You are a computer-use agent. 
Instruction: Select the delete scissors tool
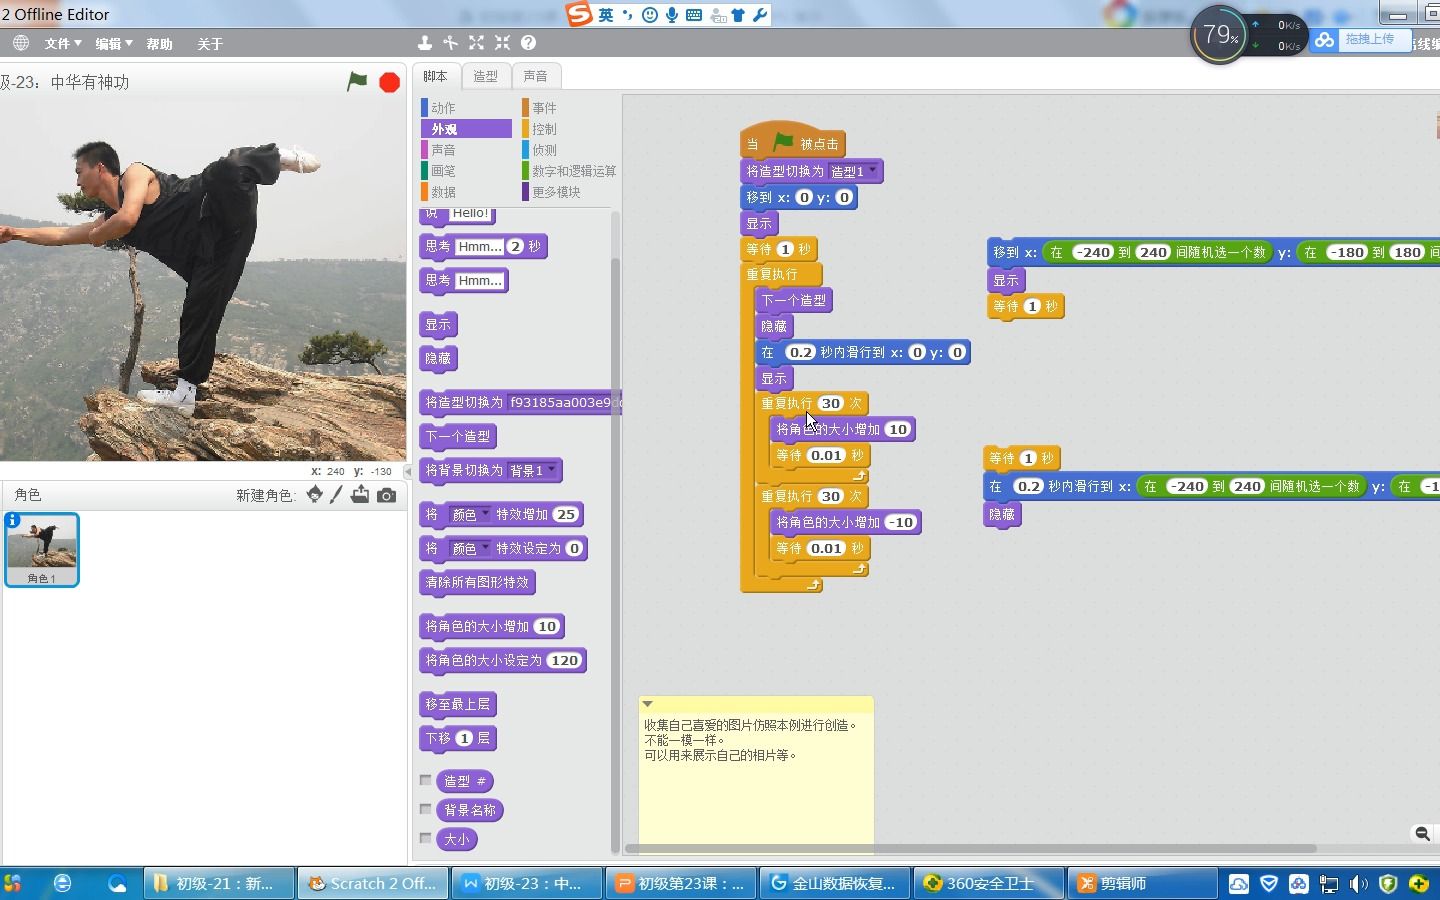click(451, 43)
